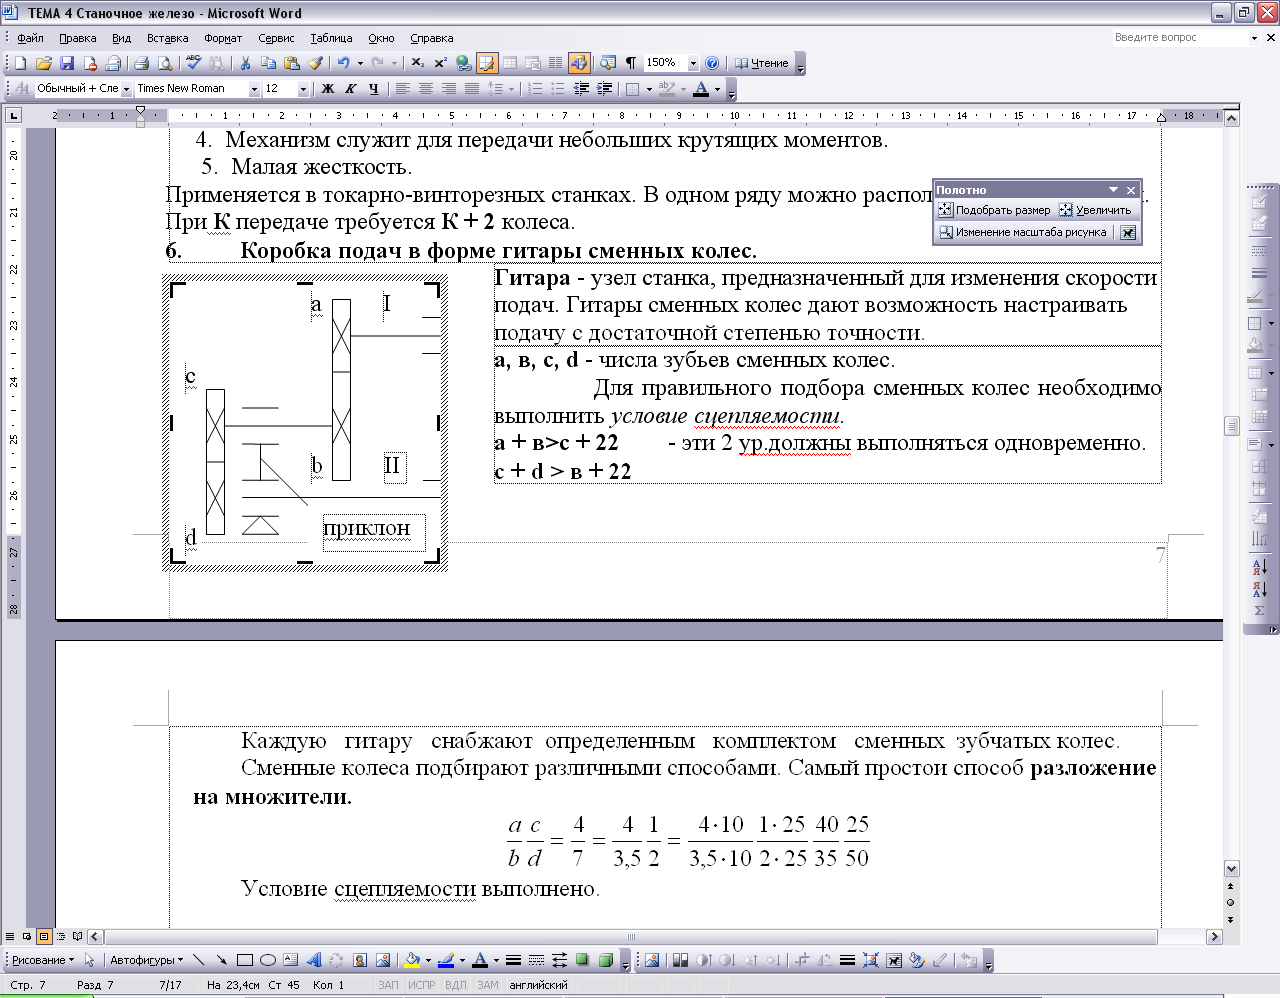Select the Rectangle shape tool in Drawing toolbar
Image resolution: width=1280 pixels, height=998 pixels.
(244, 960)
